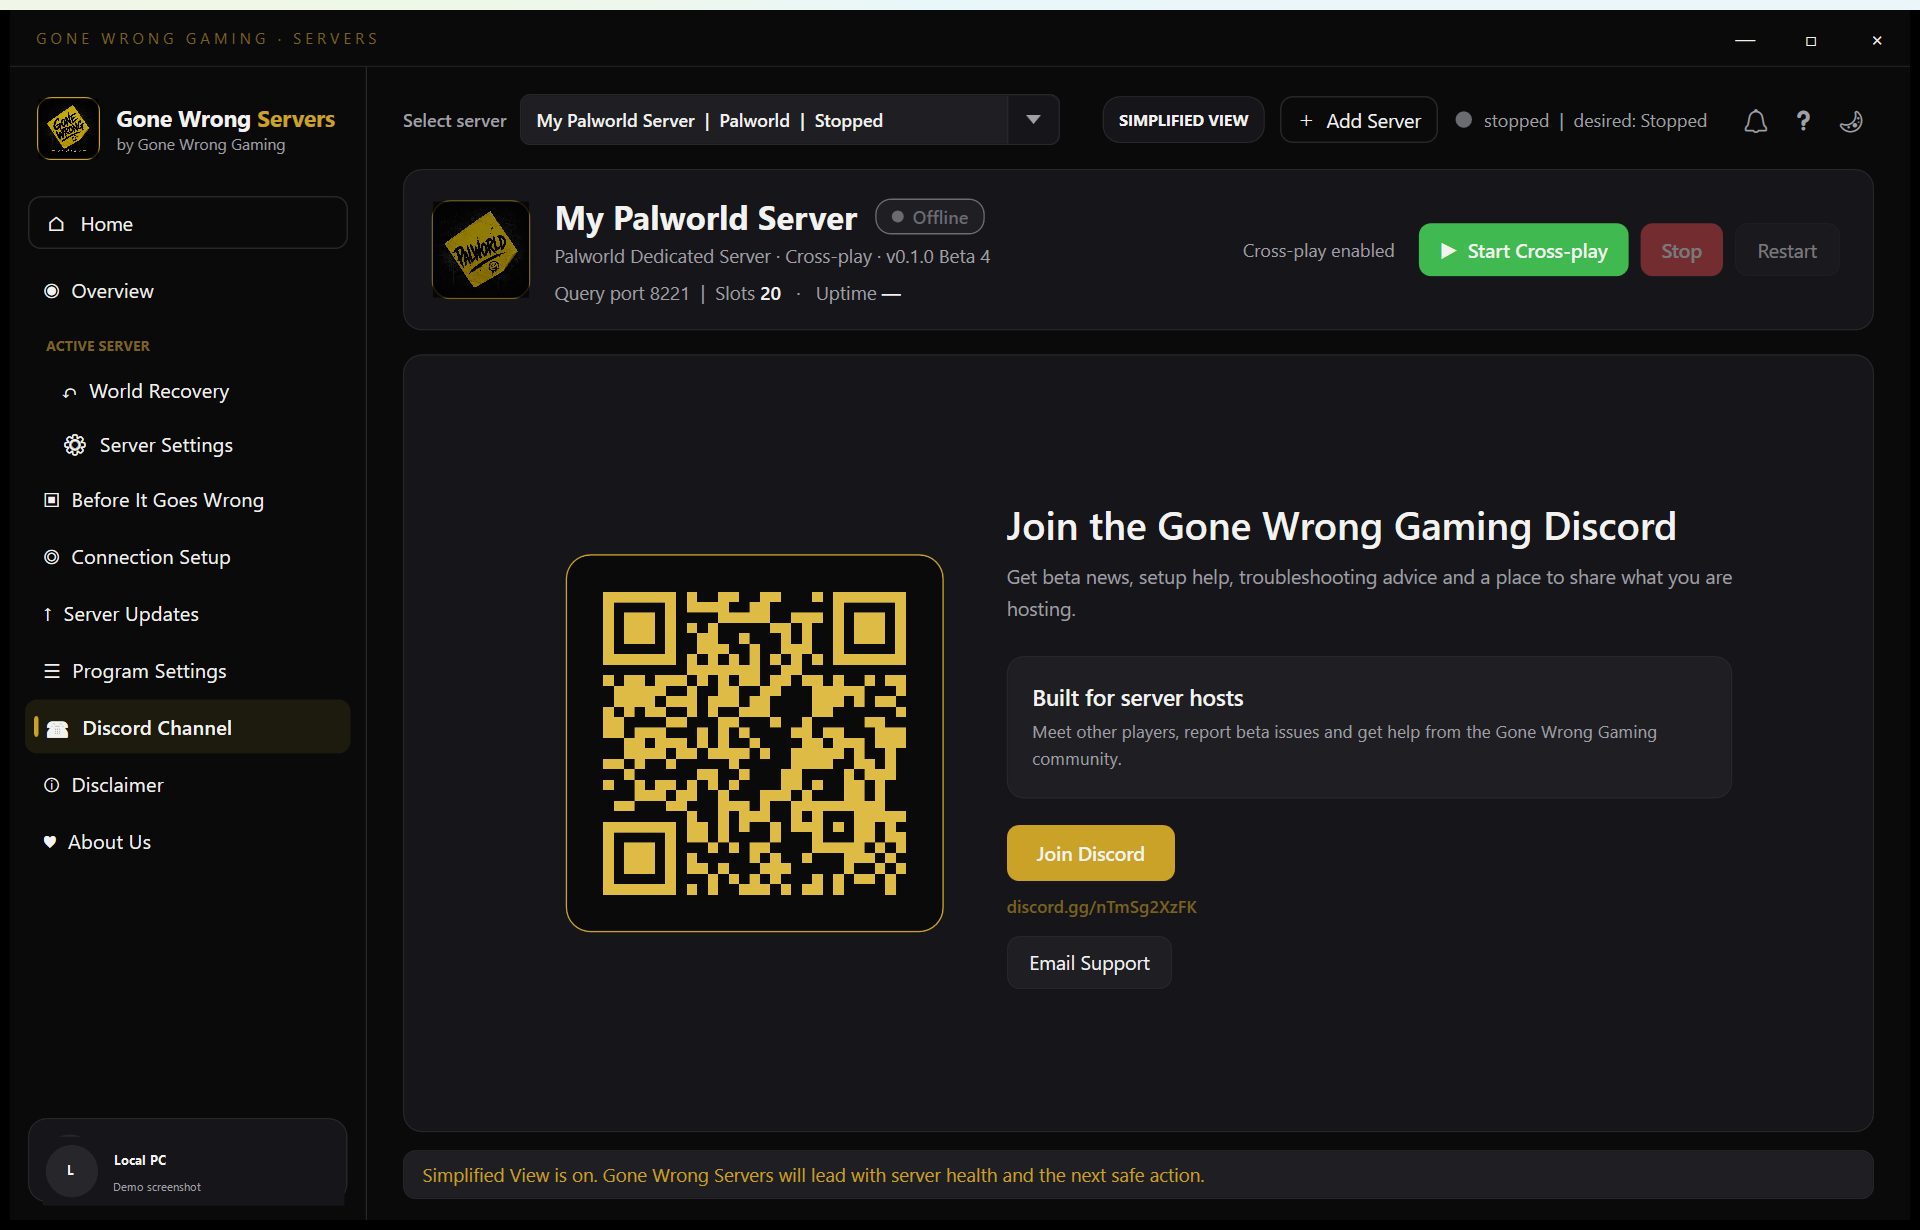This screenshot has width=1920, height=1230.
Task: Click the Local PC avatar circle
Action: tap(71, 1170)
